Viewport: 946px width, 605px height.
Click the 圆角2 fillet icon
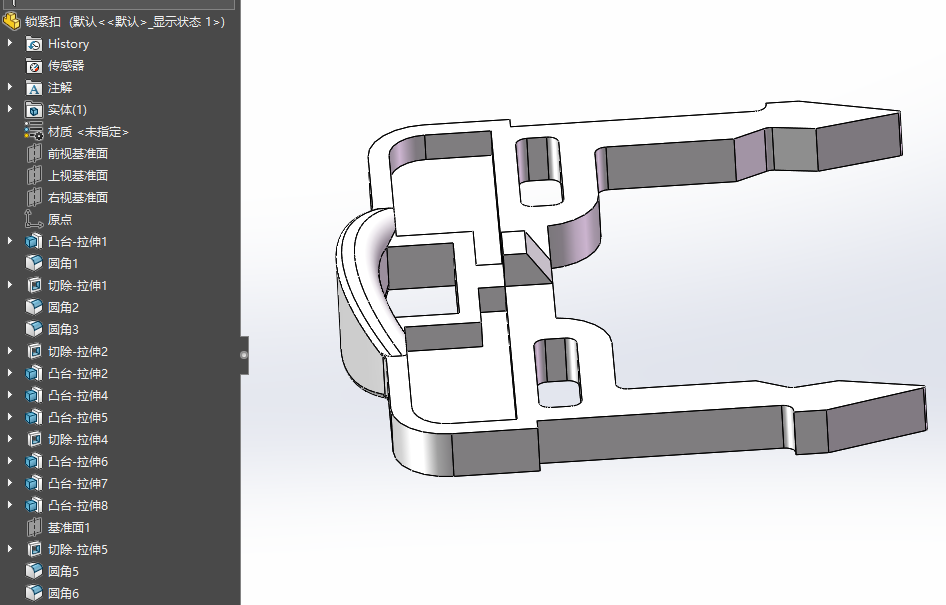(x=34, y=308)
